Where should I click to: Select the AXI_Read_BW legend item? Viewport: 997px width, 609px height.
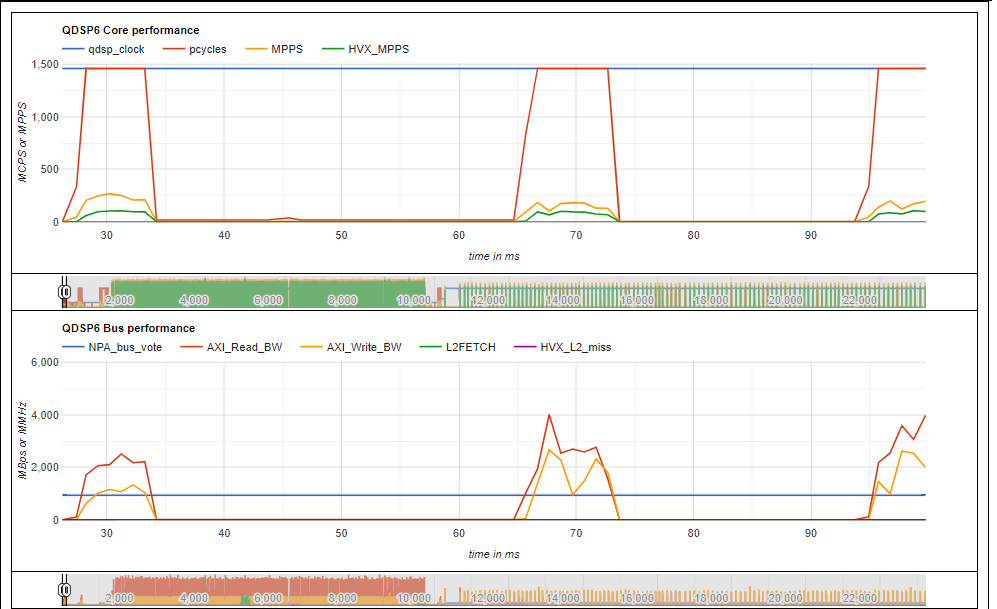[x=231, y=348]
